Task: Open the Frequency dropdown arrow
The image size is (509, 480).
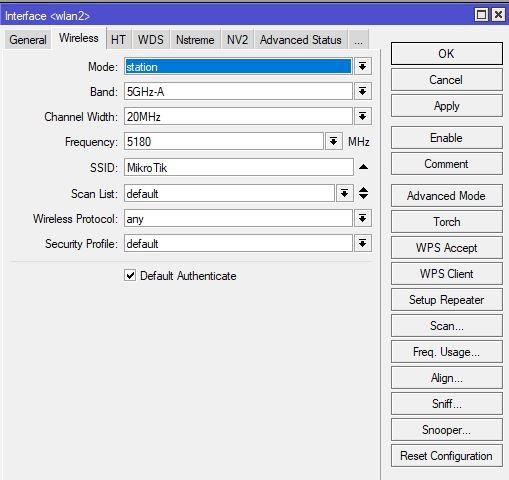Action: (x=333, y=141)
